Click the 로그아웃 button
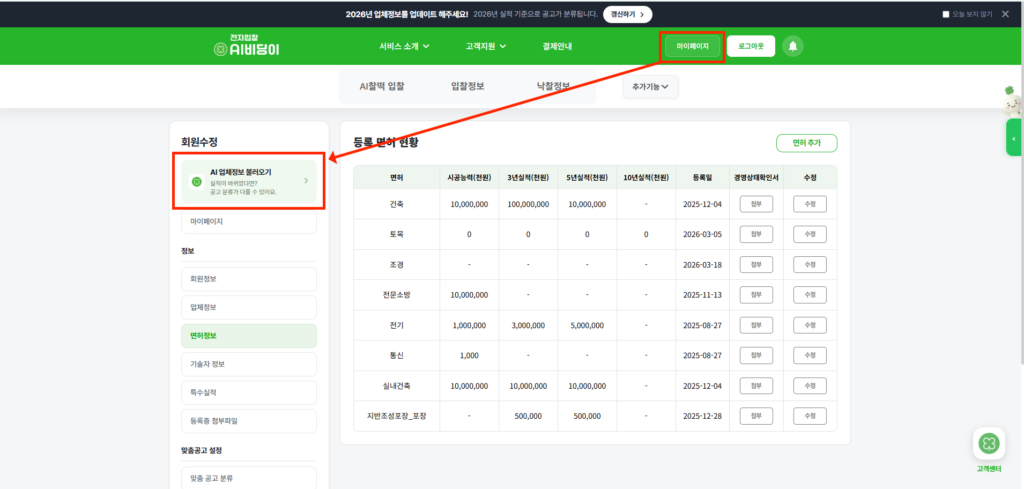The width and height of the screenshot is (1024, 489). click(x=751, y=46)
